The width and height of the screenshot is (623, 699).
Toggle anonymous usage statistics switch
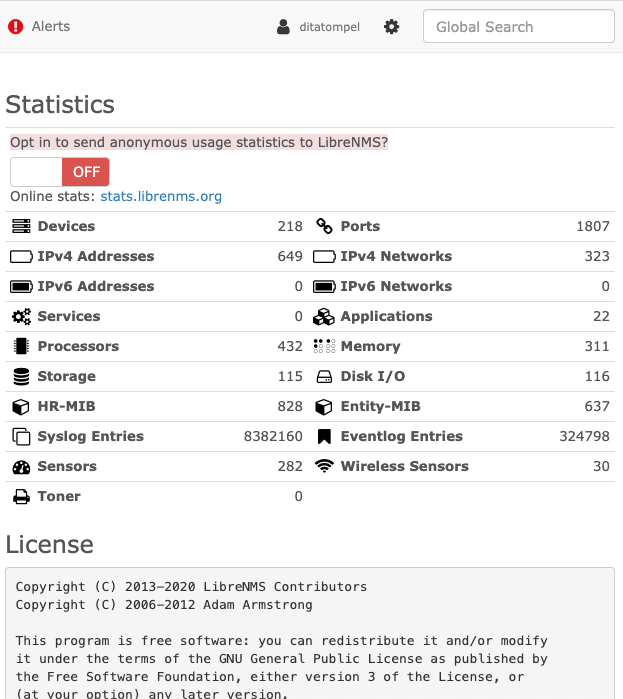[x=60, y=172]
